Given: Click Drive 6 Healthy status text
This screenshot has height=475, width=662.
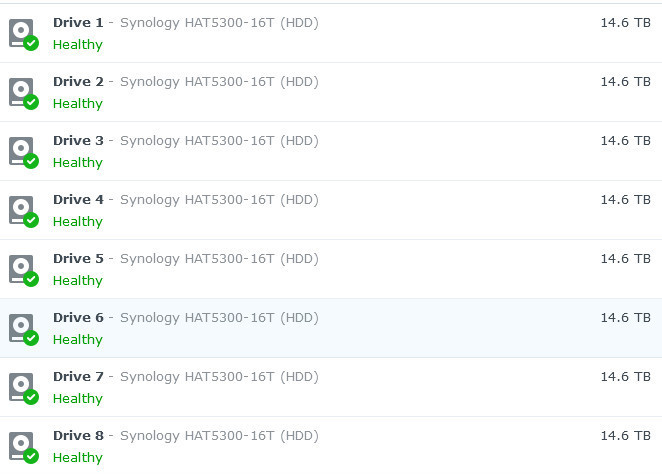Looking at the screenshot, I should tap(77, 340).
